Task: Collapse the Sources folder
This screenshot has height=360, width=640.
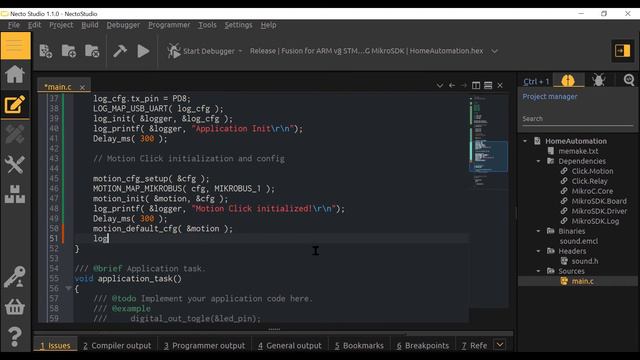Action: pyautogui.click(x=538, y=271)
